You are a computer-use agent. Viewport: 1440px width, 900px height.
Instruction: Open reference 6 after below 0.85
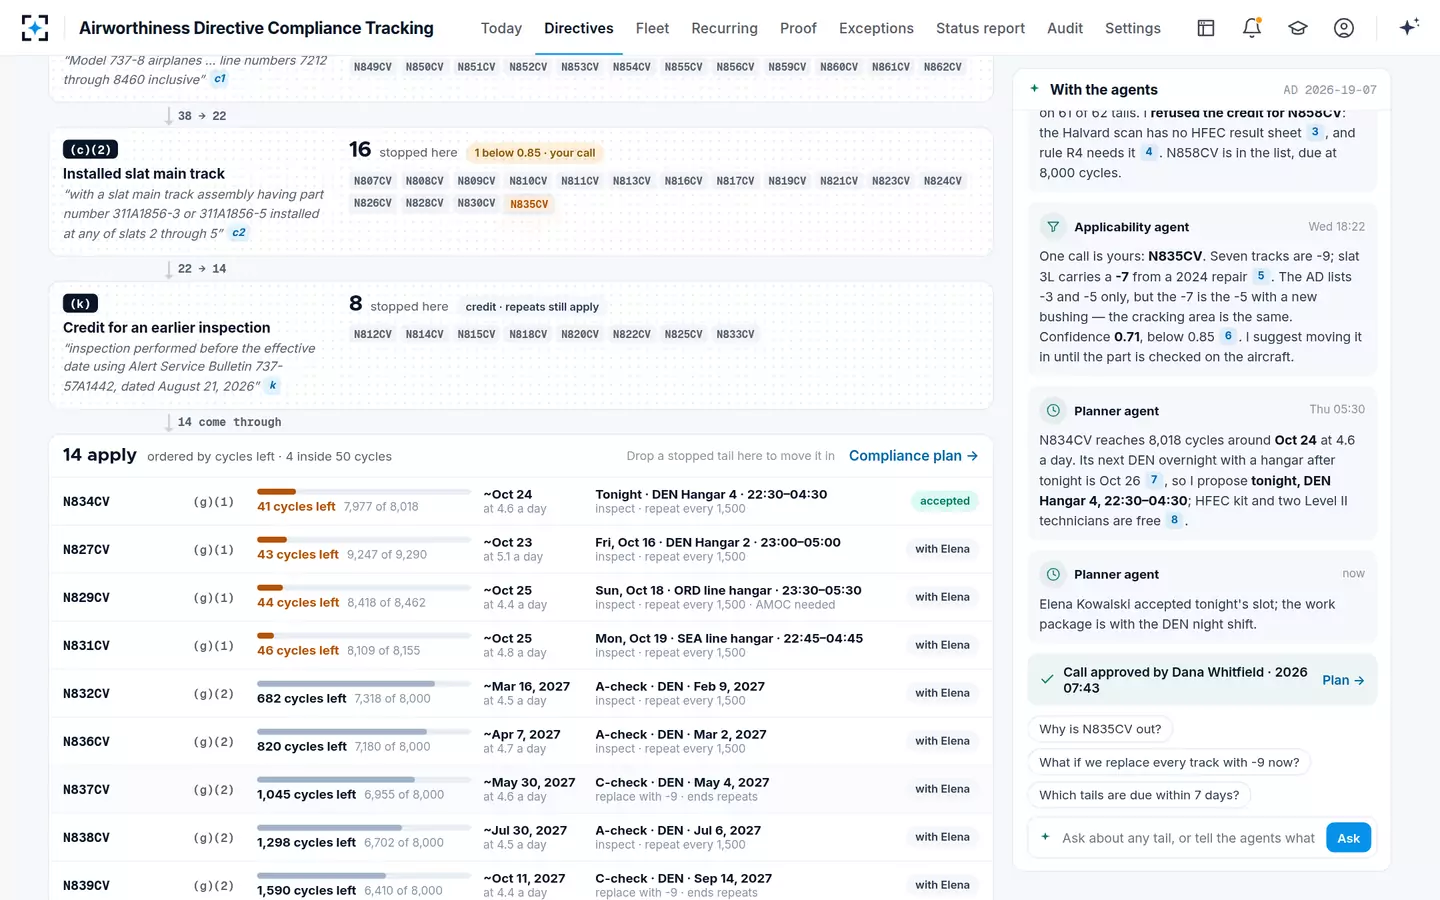pyautogui.click(x=1228, y=336)
